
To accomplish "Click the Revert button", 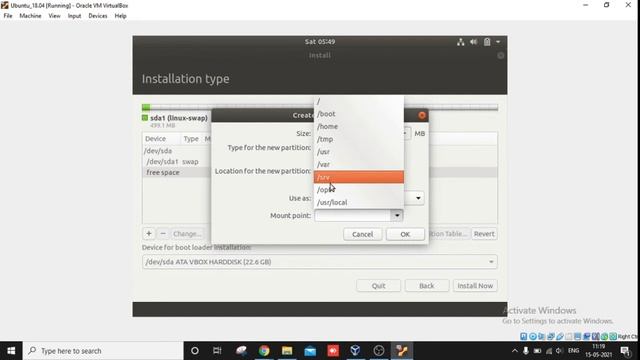I will point(484,234).
